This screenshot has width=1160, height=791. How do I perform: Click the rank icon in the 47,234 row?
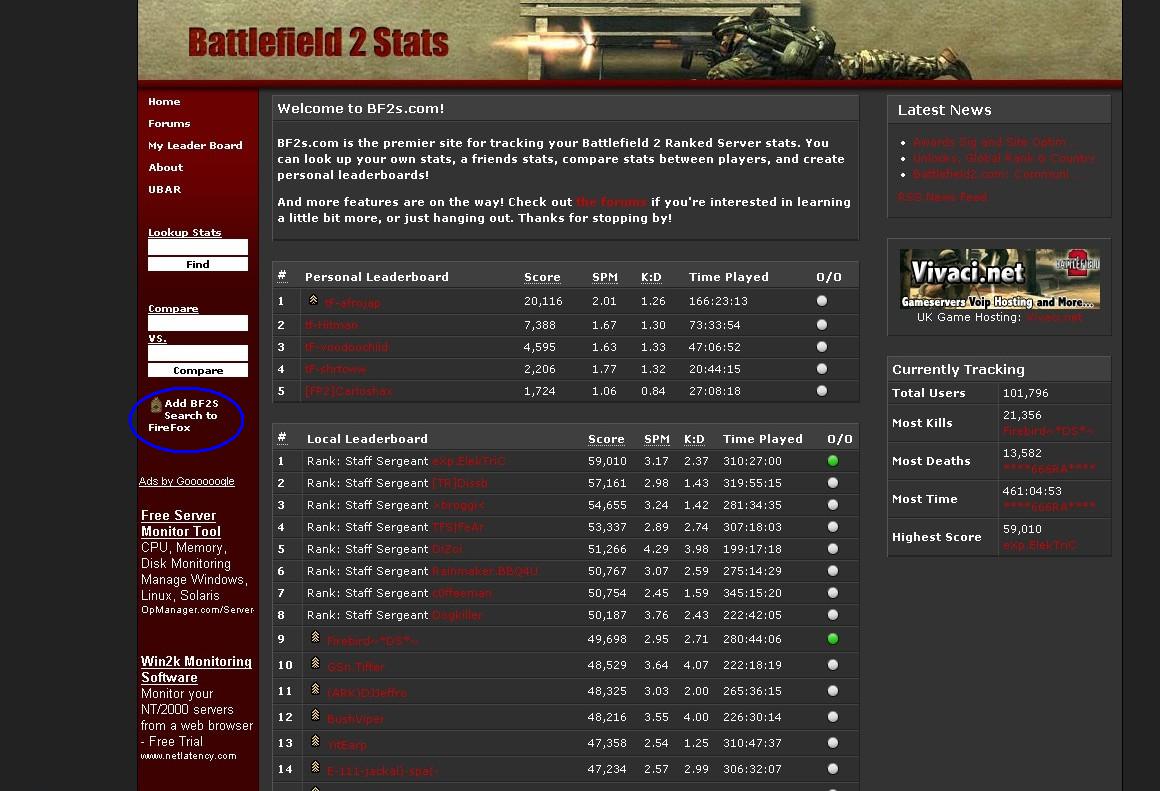coord(315,767)
